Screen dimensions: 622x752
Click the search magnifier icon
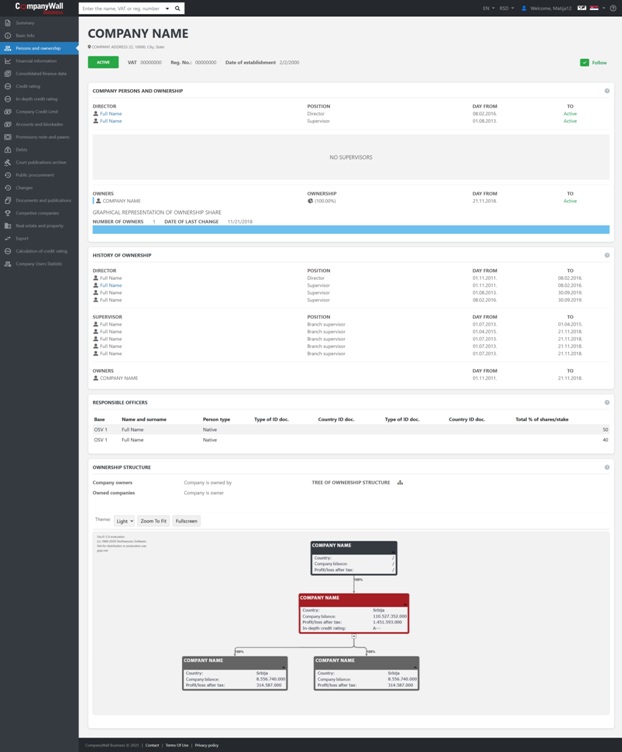(x=178, y=8)
